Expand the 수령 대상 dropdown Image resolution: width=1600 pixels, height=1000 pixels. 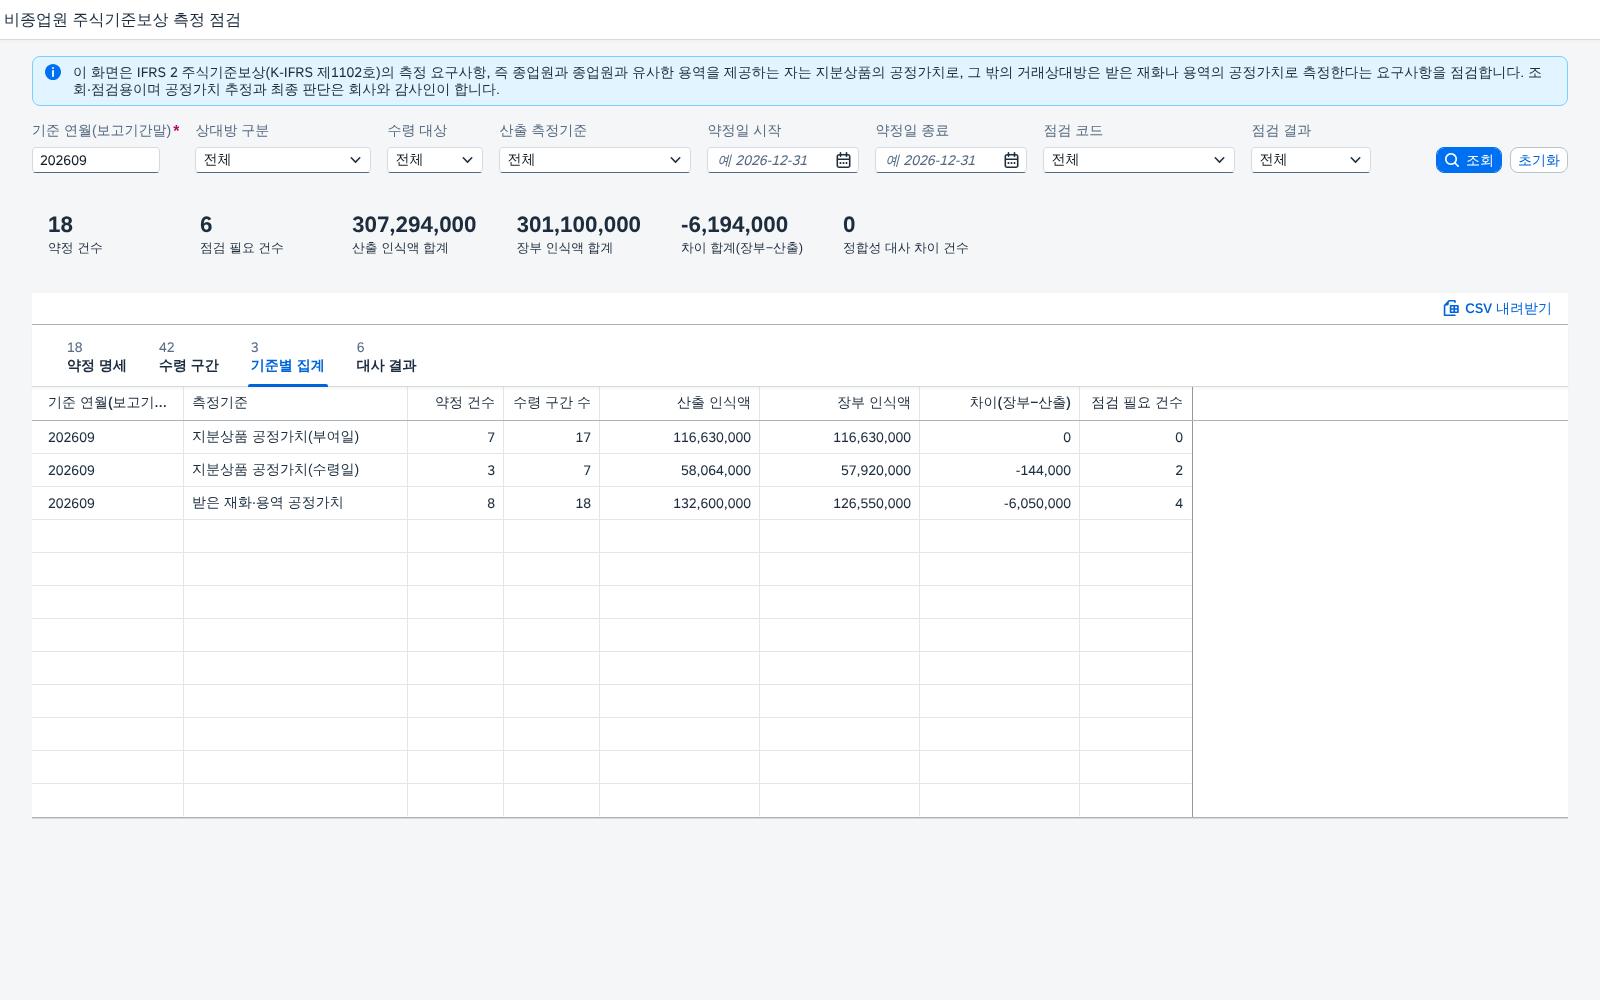[435, 160]
